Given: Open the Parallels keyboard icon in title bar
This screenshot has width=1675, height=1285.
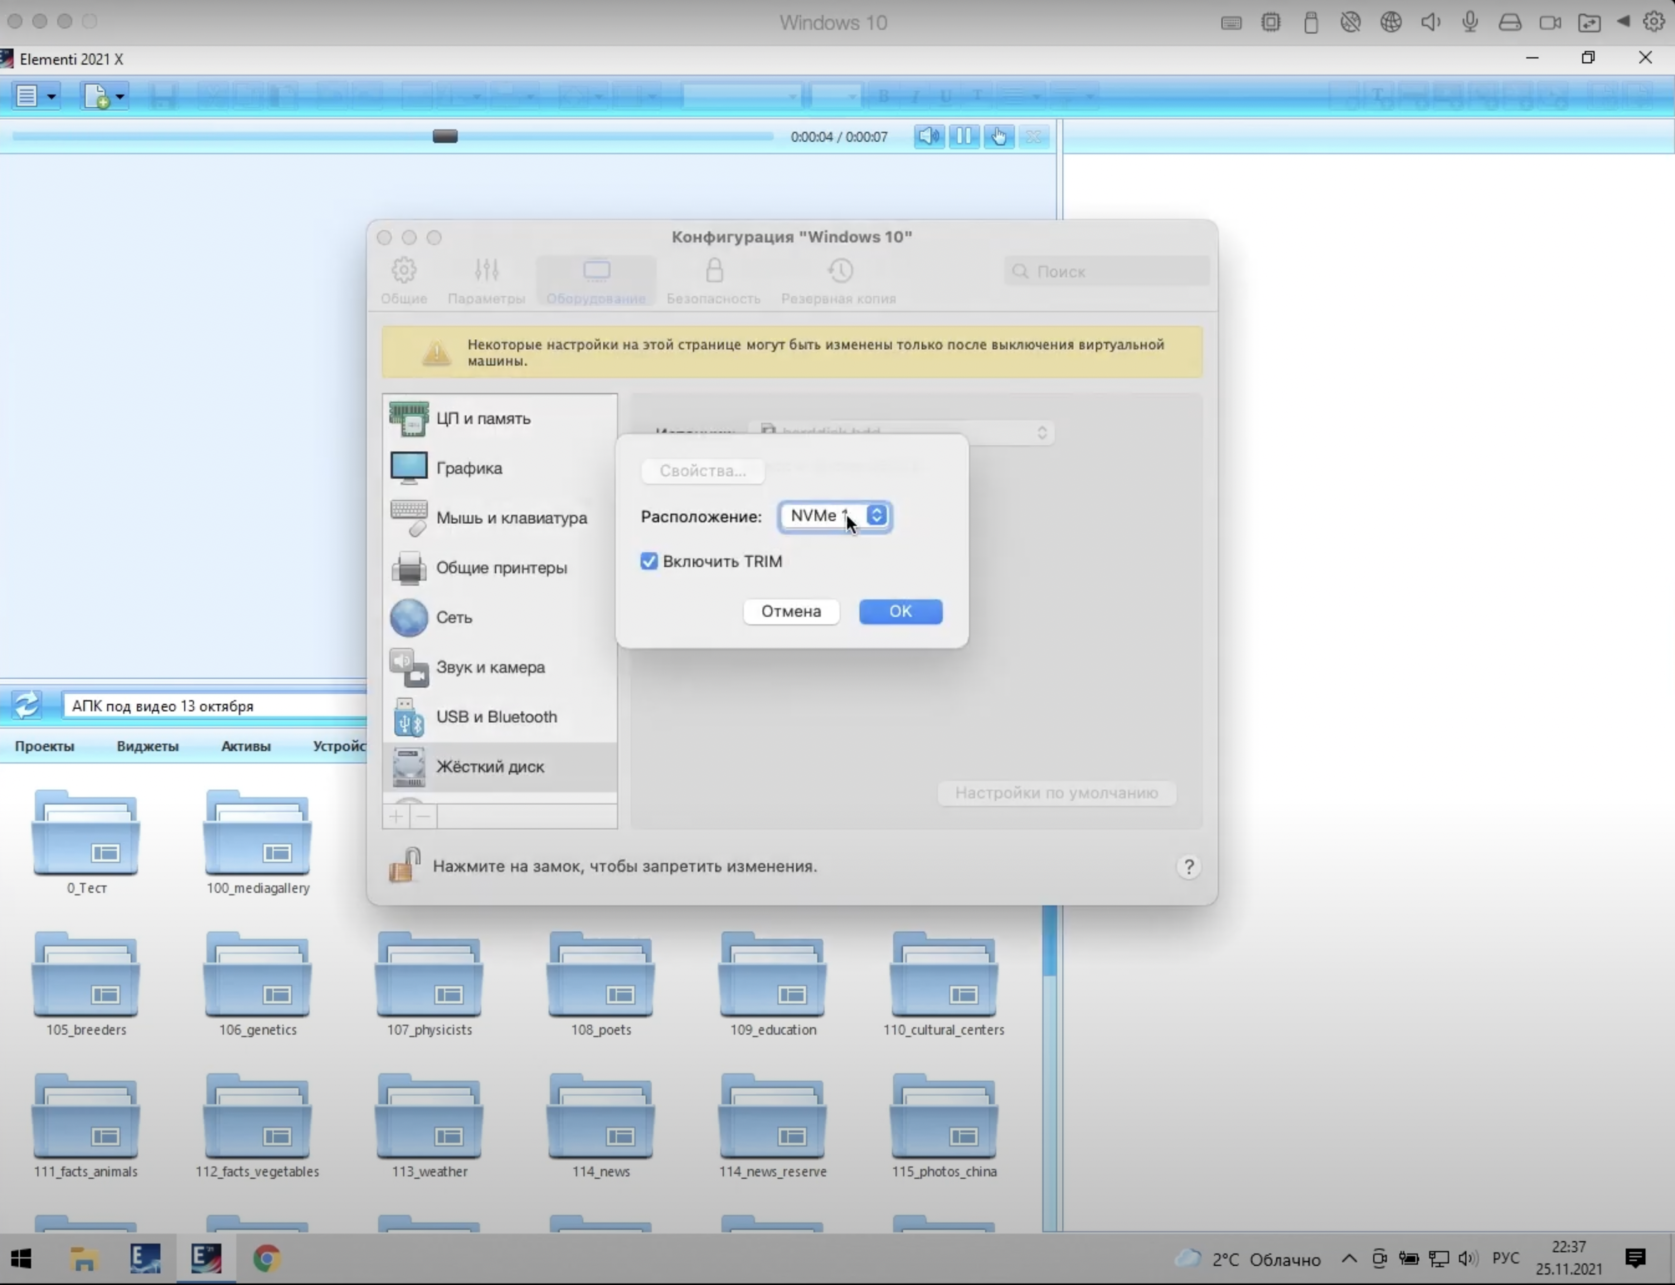Looking at the screenshot, I should [1231, 22].
